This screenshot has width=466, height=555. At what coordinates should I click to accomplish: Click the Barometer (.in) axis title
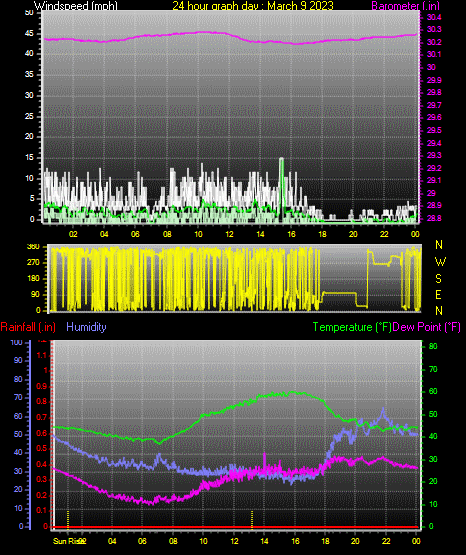pos(405,6)
